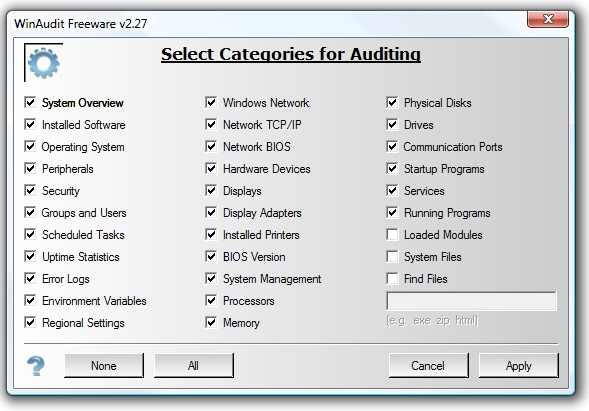The image size is (589, 411).
Task: Disable the Network BIOS checkbox
Action: click(211, 146)
